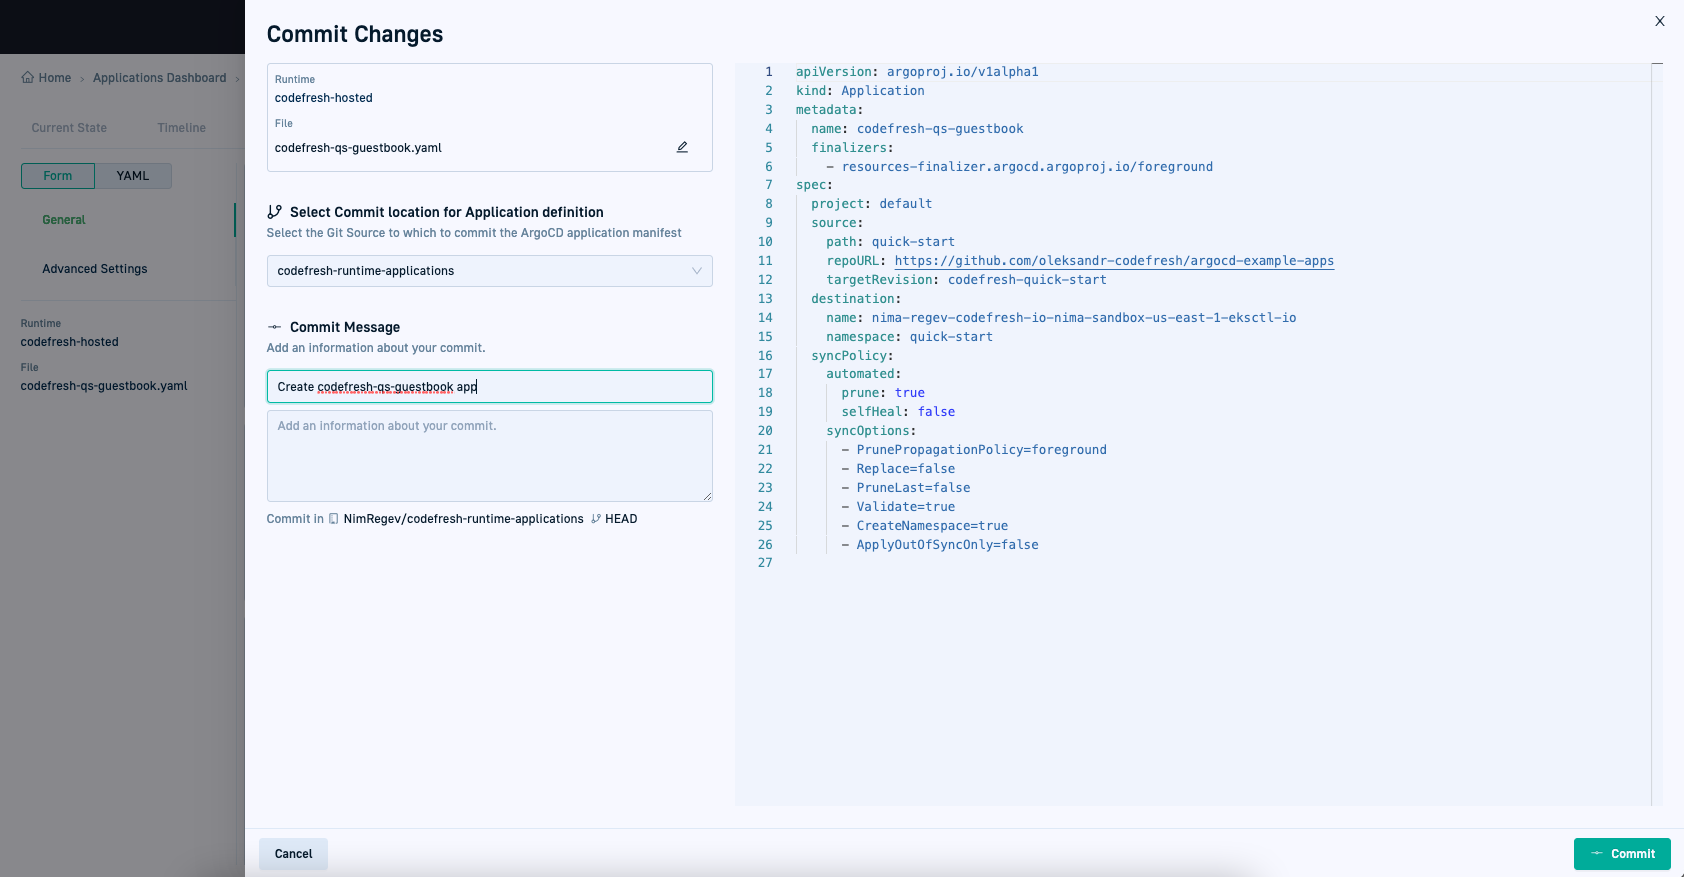The width and height of the screenshot is (1684, 877).
Task: Click the branch icon beside Select Commit location
Action: (x=274, y=212)
